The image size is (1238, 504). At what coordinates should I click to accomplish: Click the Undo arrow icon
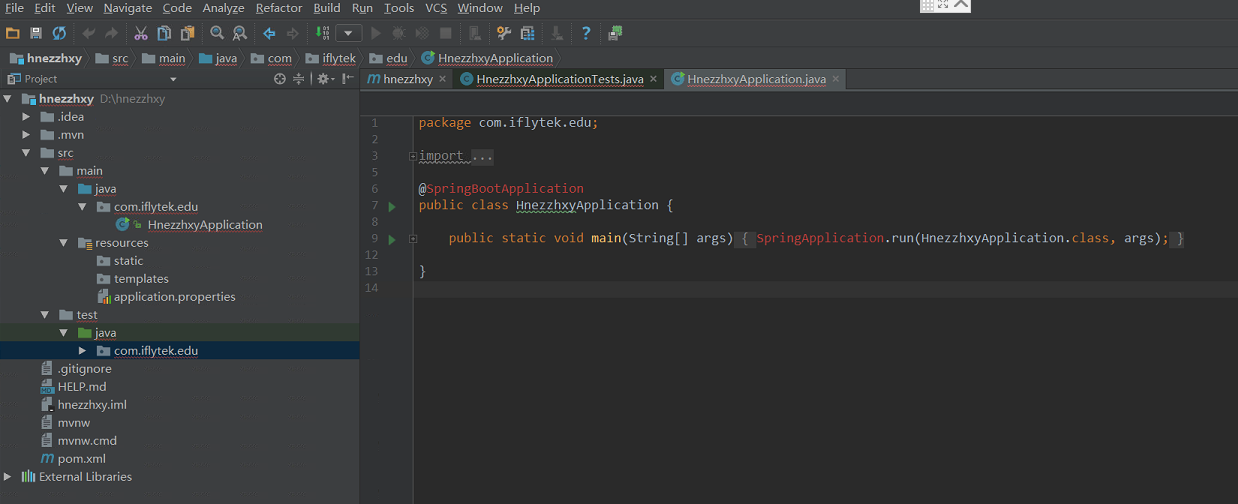point(89,33)
